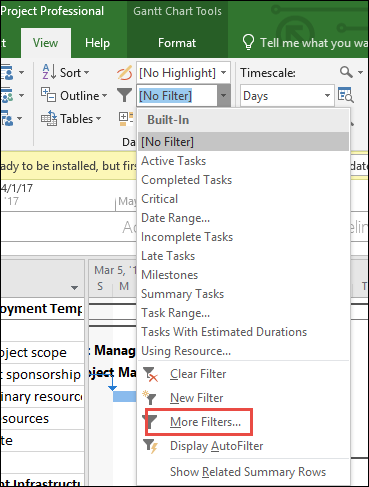Select the 'ject scope' task row
This screenshot has width=369, height=487.
pyautogui.click(x=42, y=352)
